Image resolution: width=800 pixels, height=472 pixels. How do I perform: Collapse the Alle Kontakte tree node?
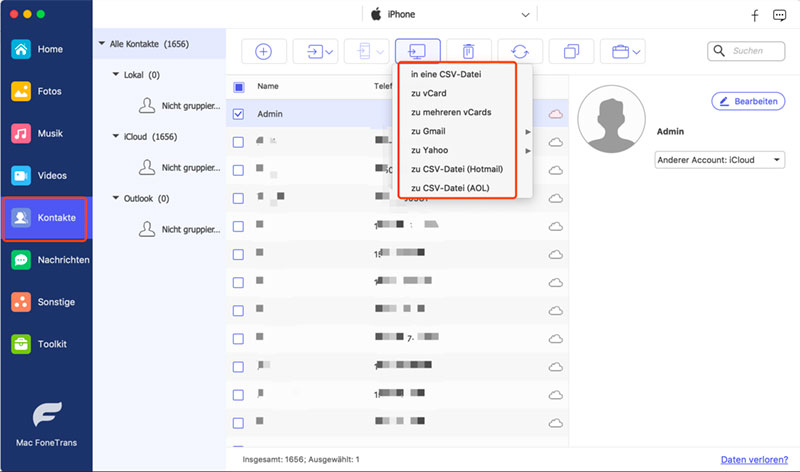point(102,44)
